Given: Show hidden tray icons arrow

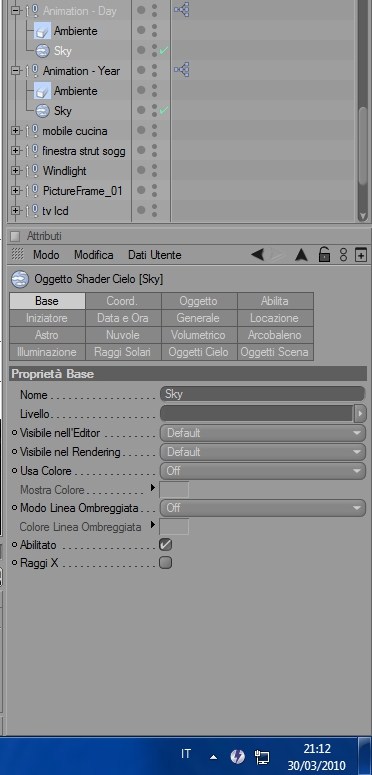Looking at the screenshot, I should pos(213,757).
